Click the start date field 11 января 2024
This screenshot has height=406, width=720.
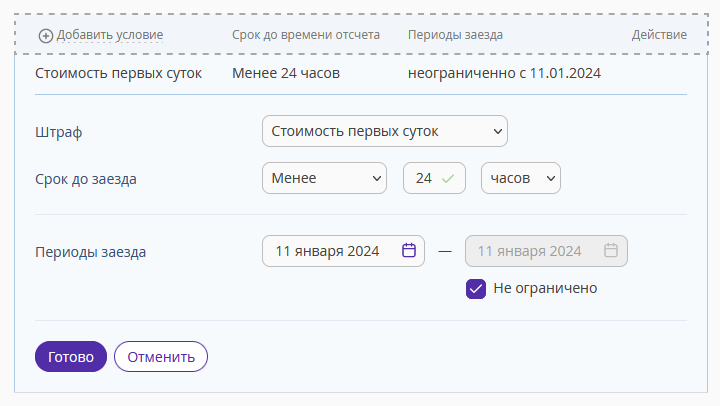(x=343, y=251)
